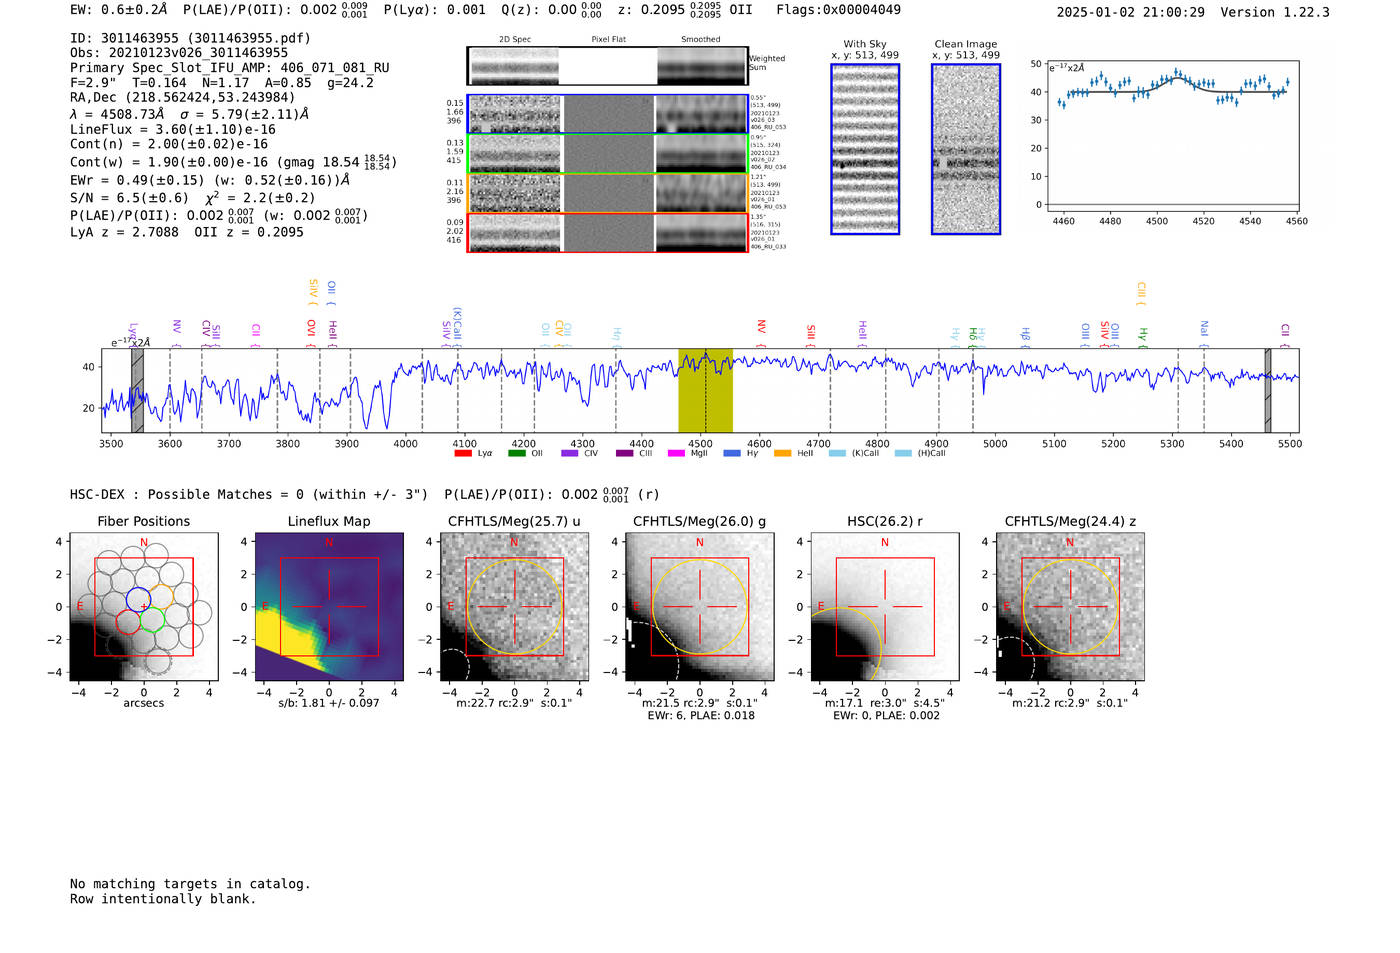Image resolution: width=1400 pixels, height=953 pixels.
Task: Click the EW: 0.6±0.2Å header value
Action: 119,10
